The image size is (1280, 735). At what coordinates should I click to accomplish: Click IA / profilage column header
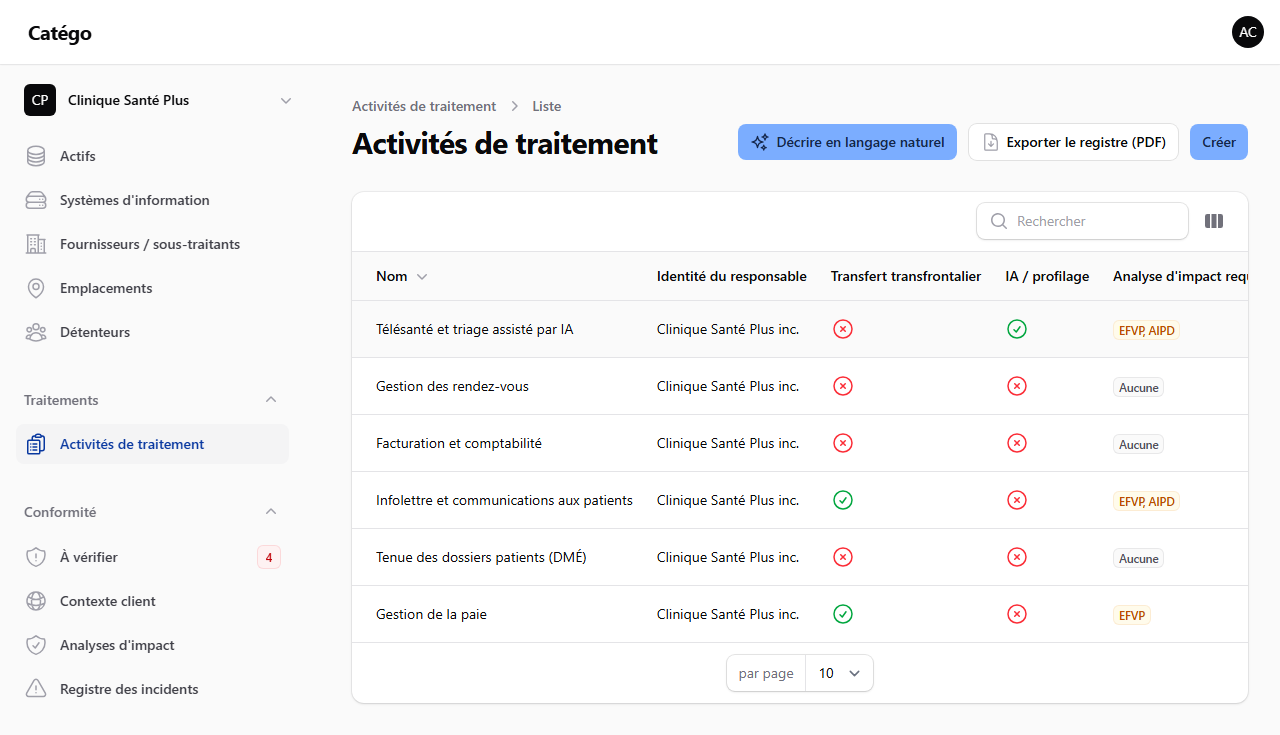tap(1047, 277)
